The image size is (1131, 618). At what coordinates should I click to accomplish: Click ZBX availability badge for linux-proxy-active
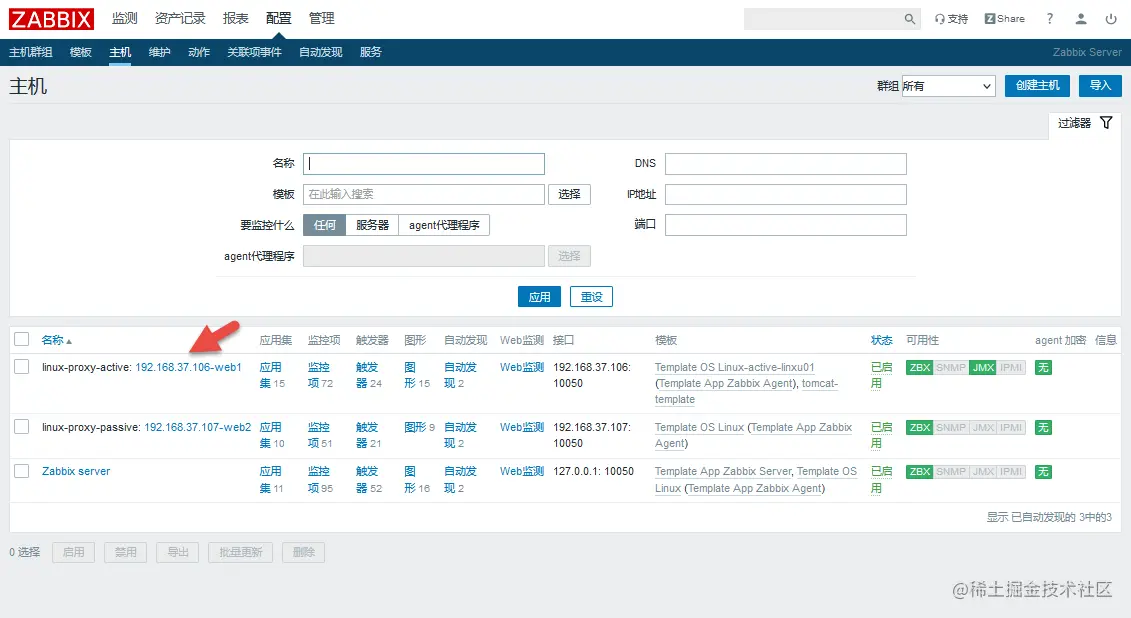tap(920, 368)
